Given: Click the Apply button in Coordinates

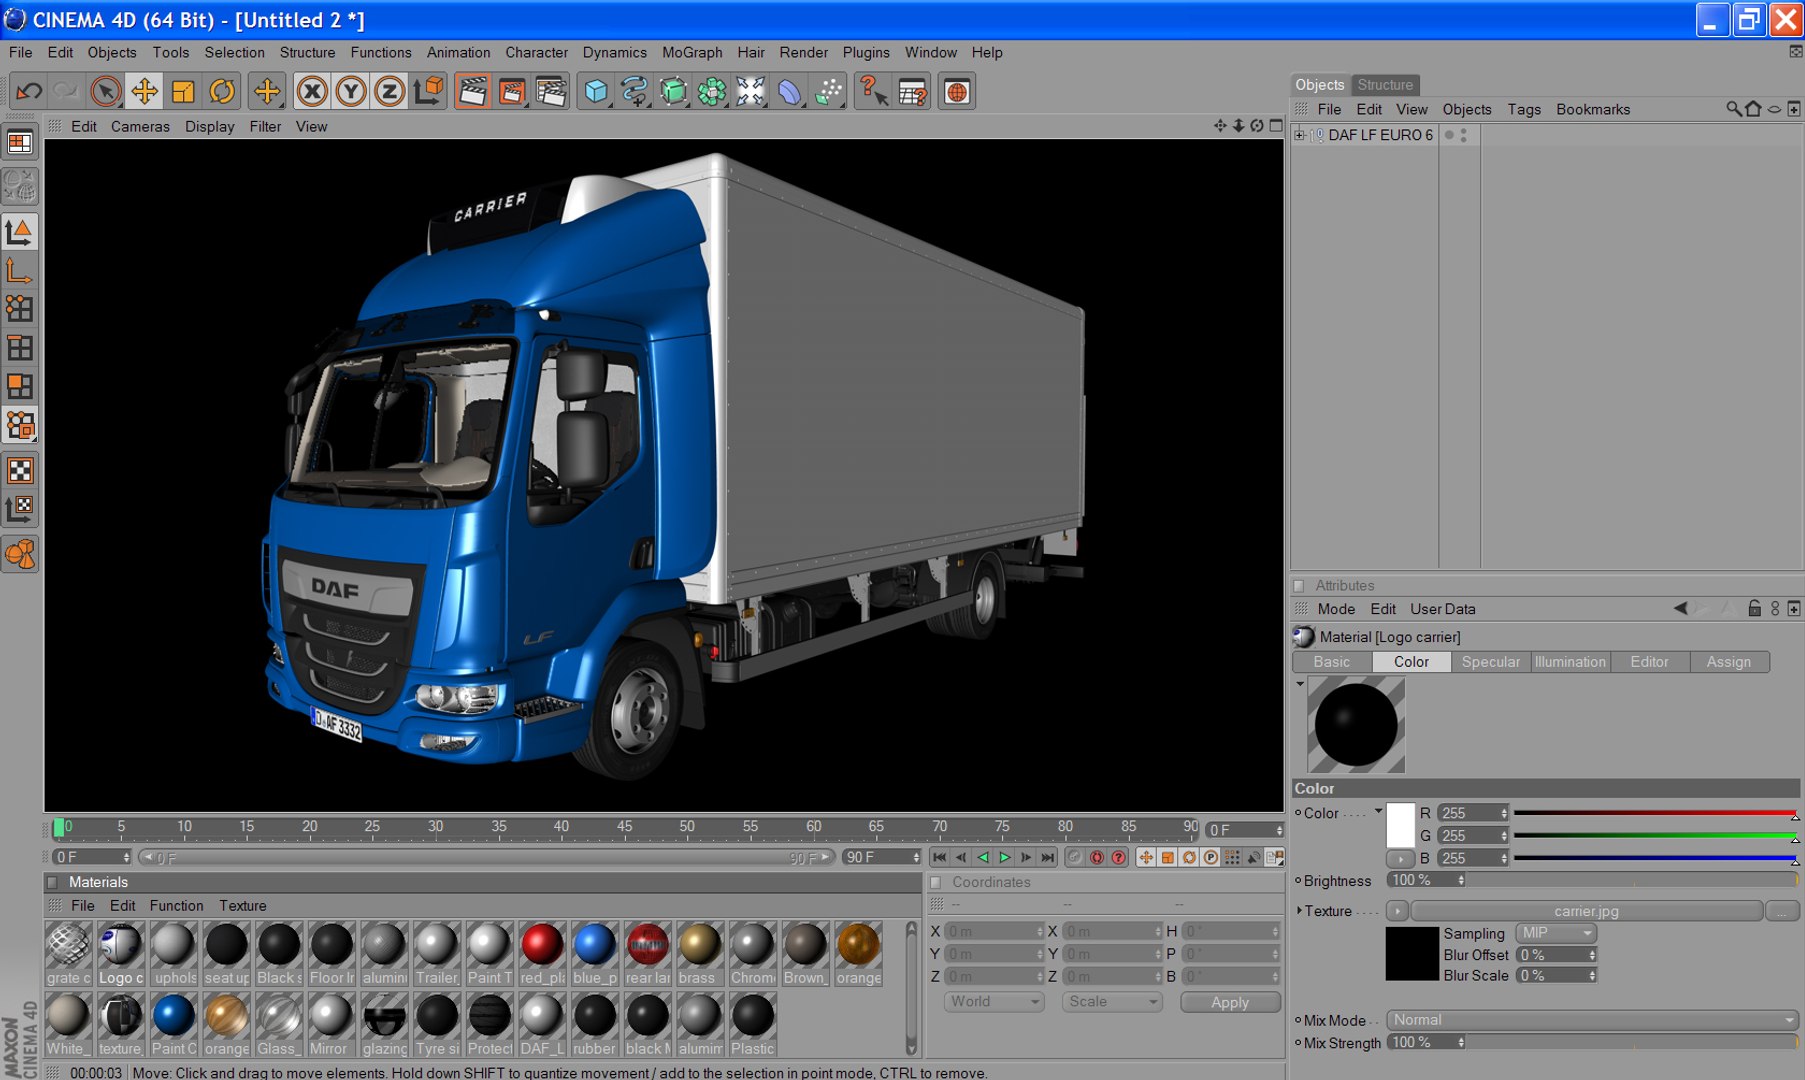Looking at the screenshot, I should [1230, 1002].
